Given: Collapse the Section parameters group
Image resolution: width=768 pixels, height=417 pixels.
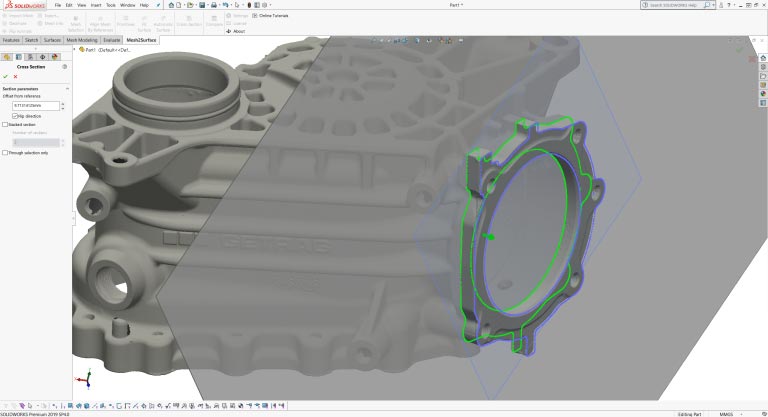Looking at the screenshot, I should [x=66, y=88].
